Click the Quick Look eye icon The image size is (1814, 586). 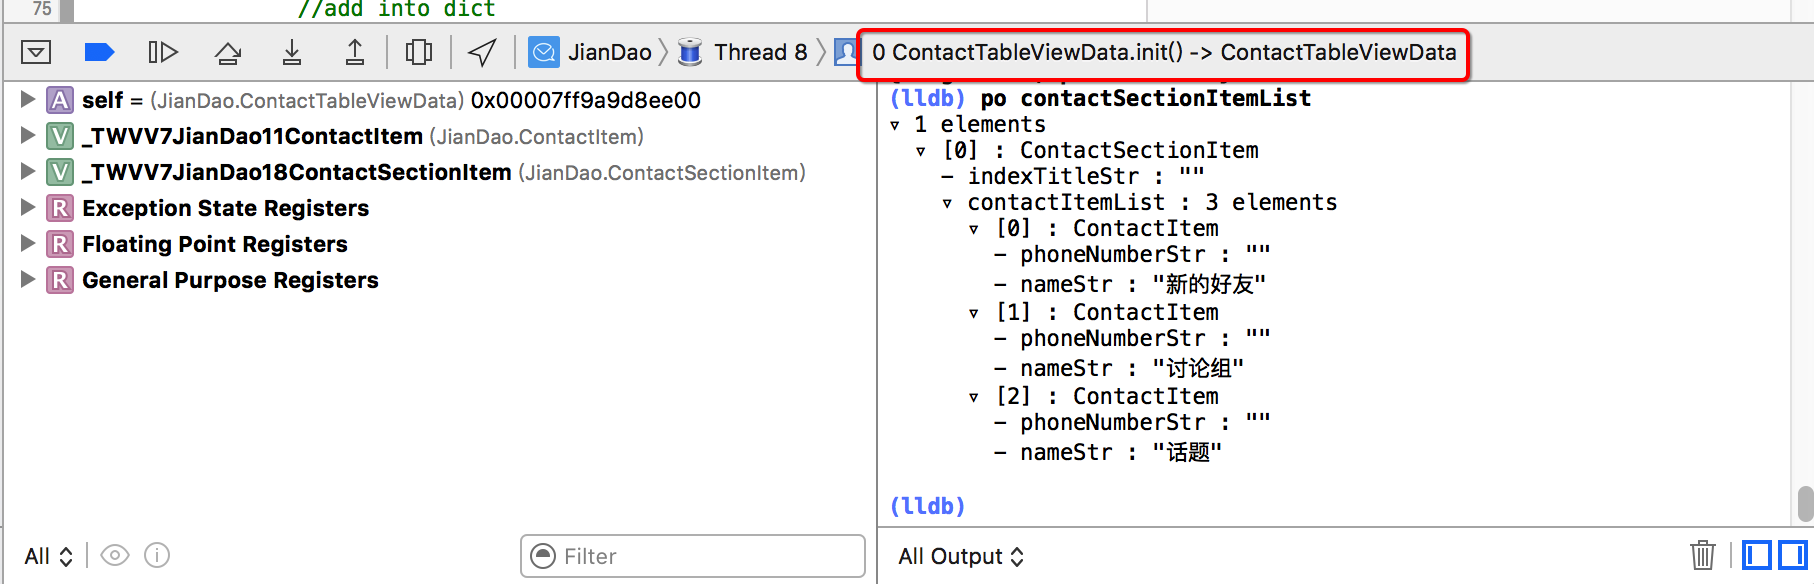tap(115, 555)
